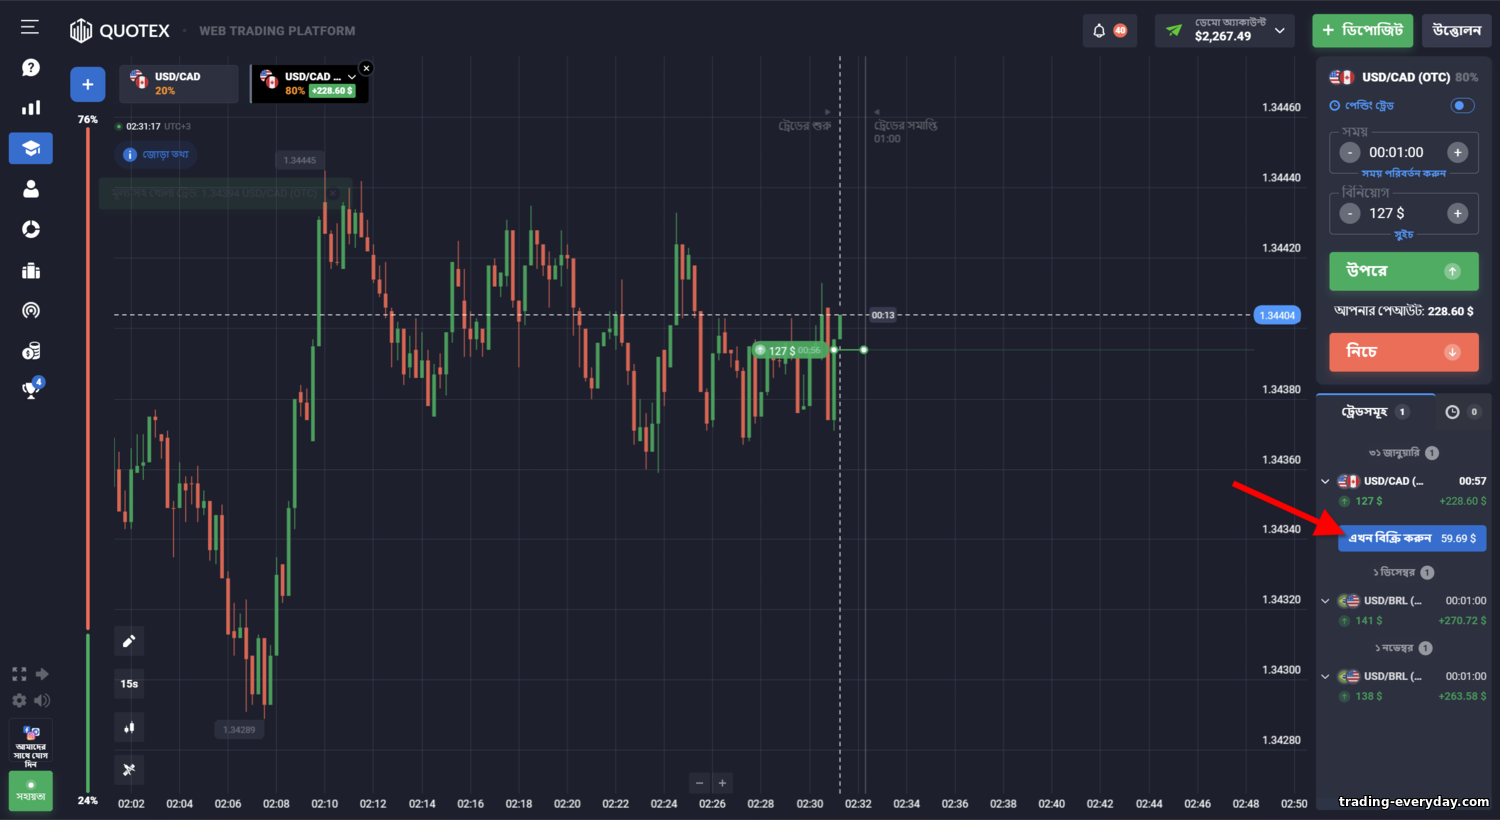
Task: Switch to the USD/CAD 20% asset tab
Action: [179, 84]
